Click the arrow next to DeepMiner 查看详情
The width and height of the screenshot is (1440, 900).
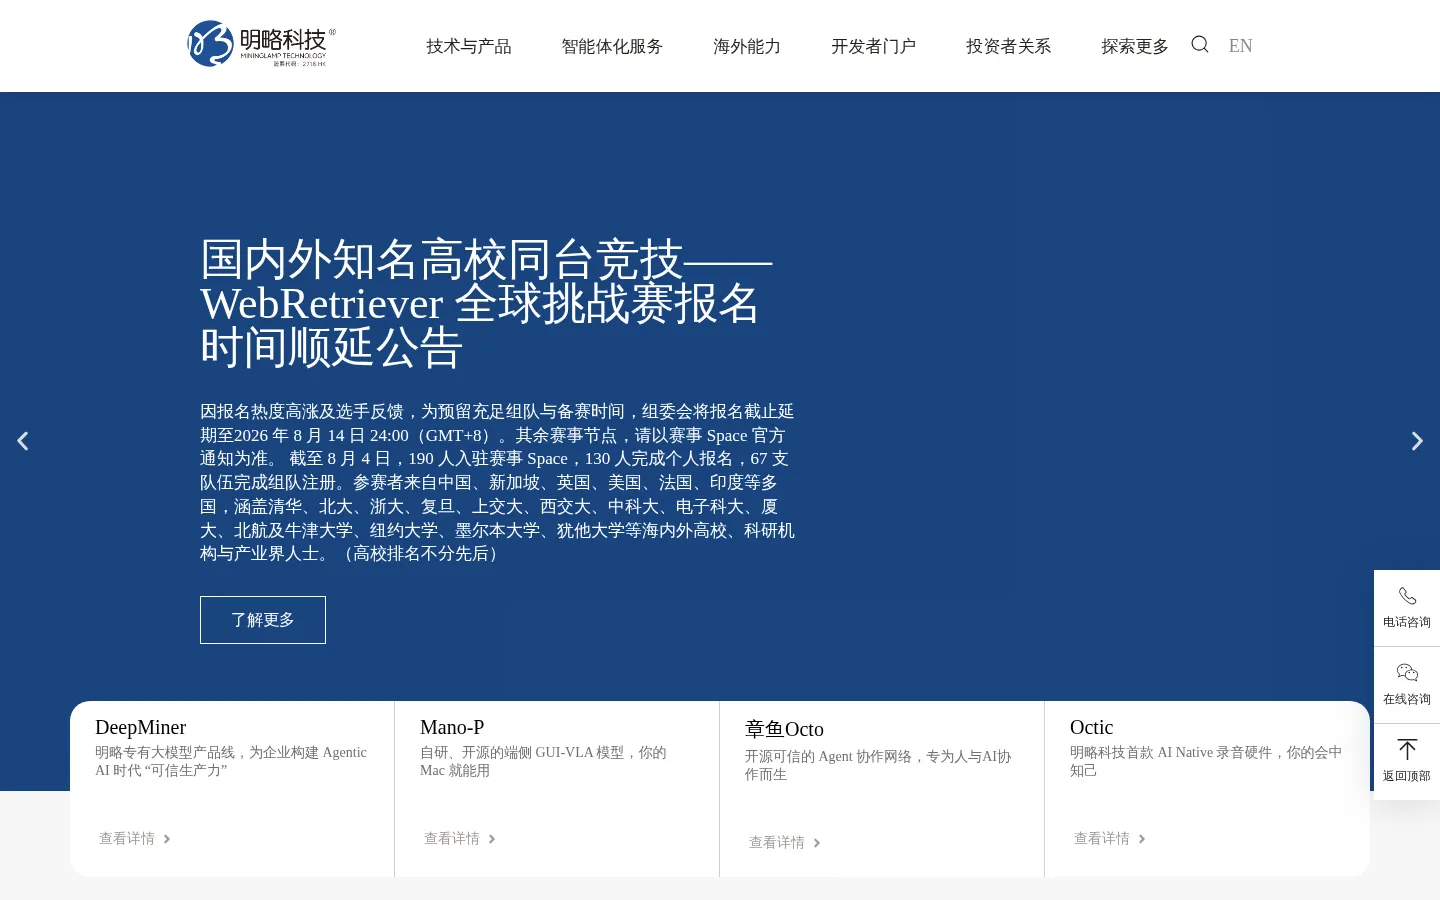(167, 839)
